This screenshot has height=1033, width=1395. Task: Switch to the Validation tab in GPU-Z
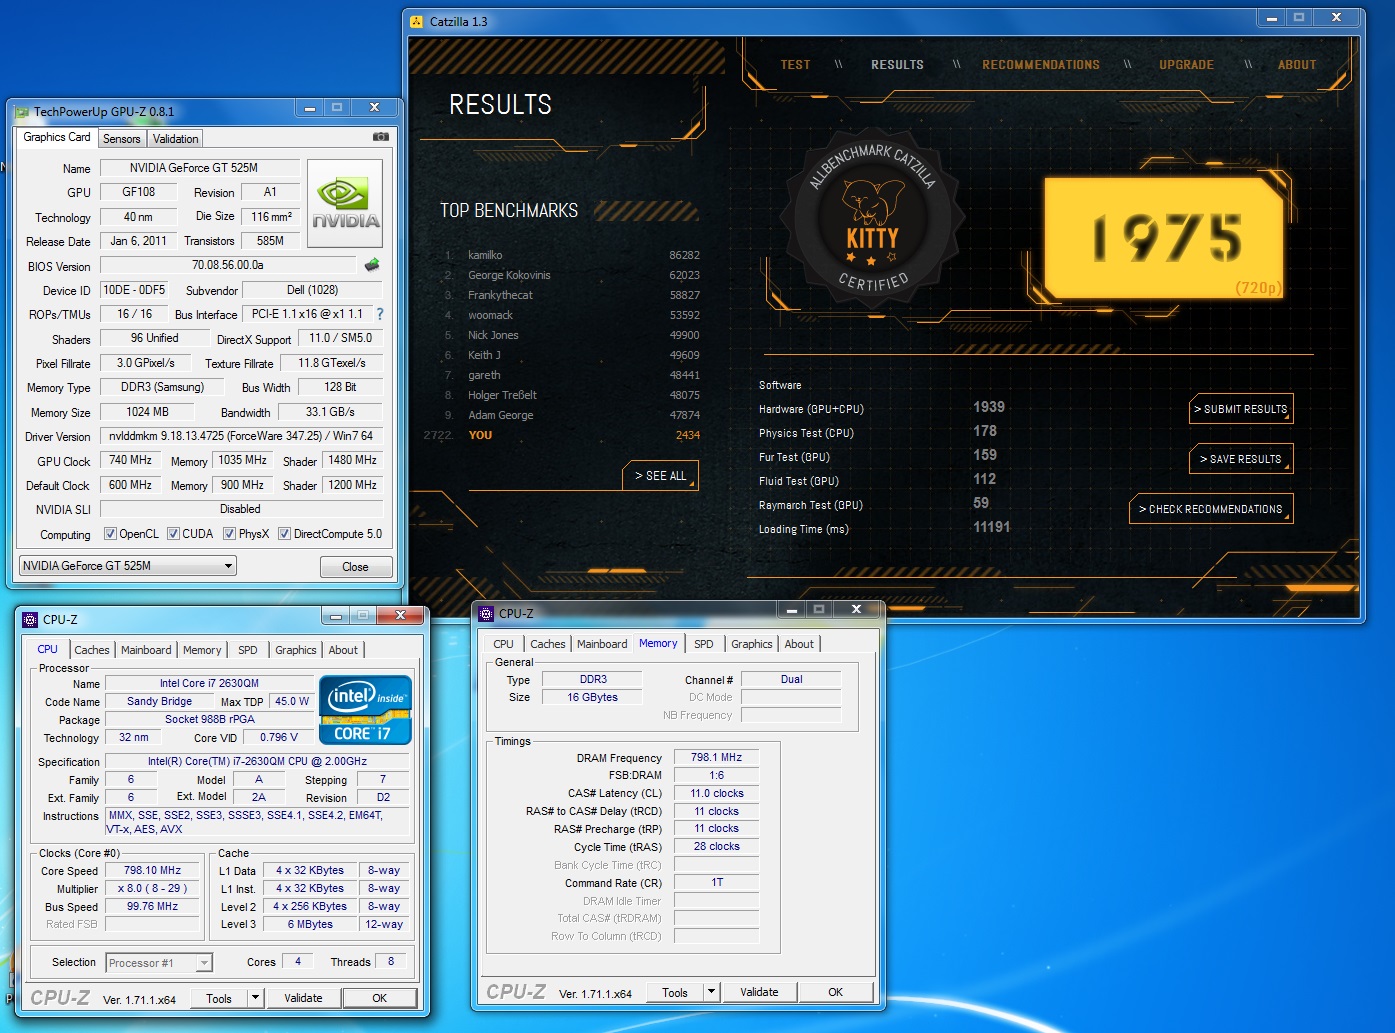176,139
